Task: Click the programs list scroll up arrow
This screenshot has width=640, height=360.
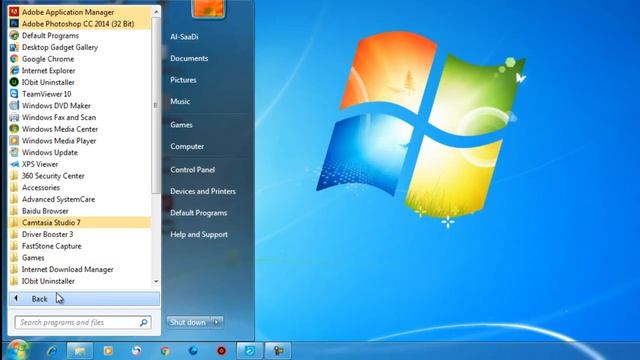Action: (x=156, y=12)
